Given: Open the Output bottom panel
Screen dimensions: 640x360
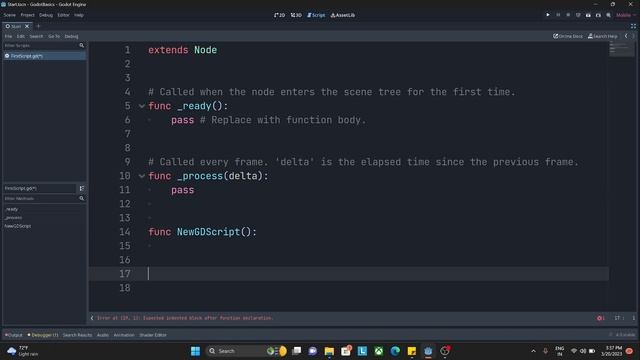Looking at the screenshot, I should click(x=13, y=335).
